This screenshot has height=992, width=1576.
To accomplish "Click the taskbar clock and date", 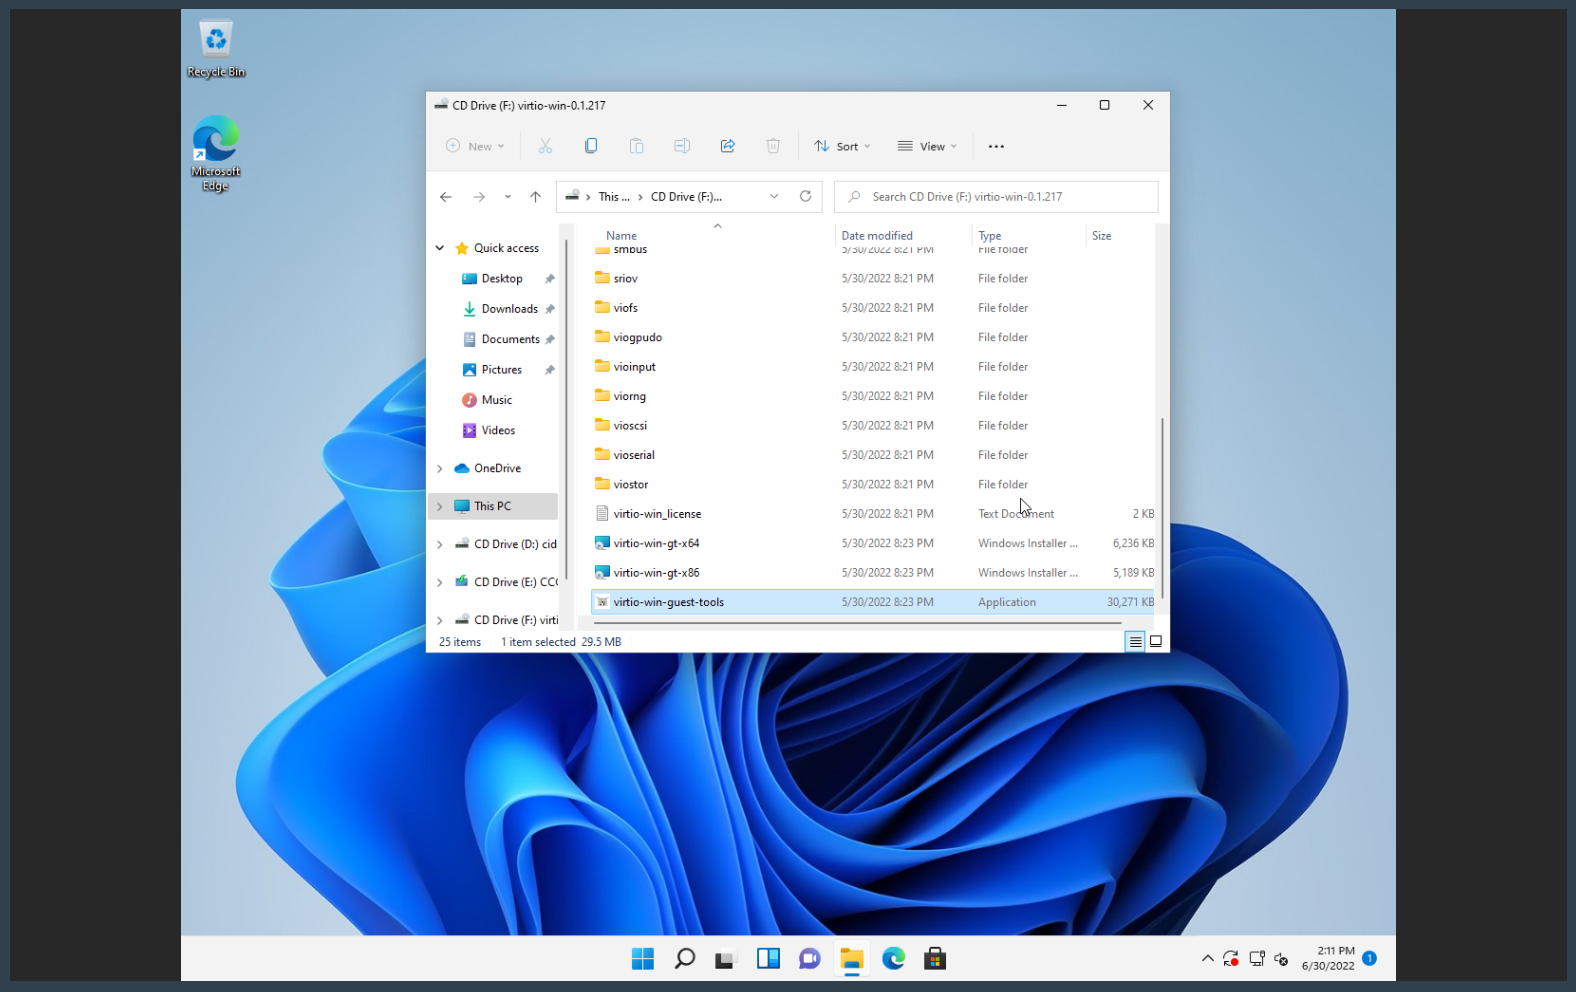I will click(x=1329, y=958).
